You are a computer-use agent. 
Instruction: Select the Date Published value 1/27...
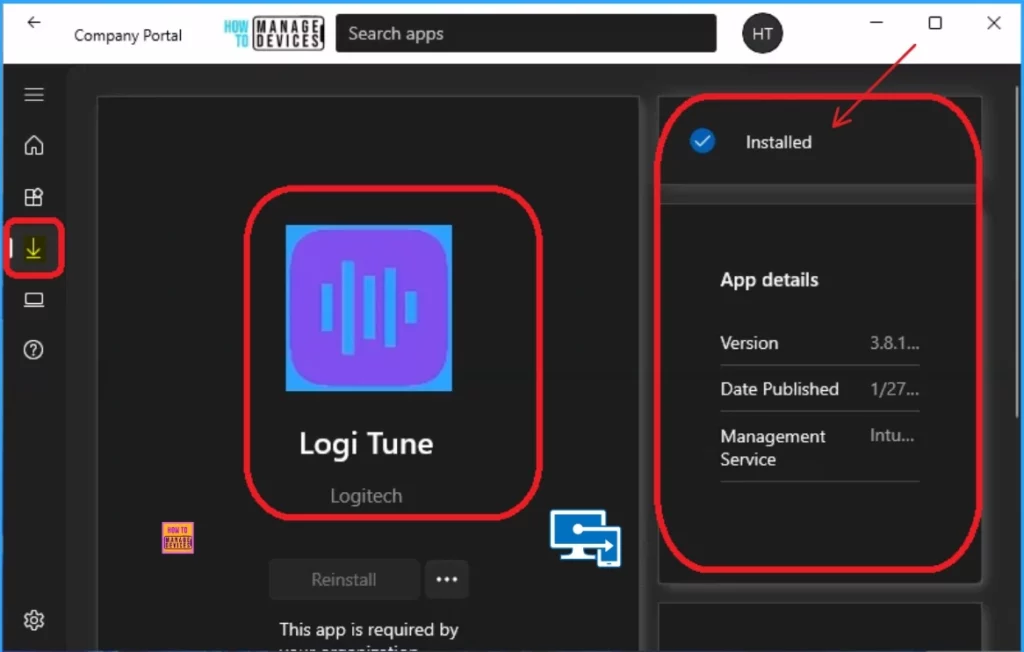click(894, 389)
